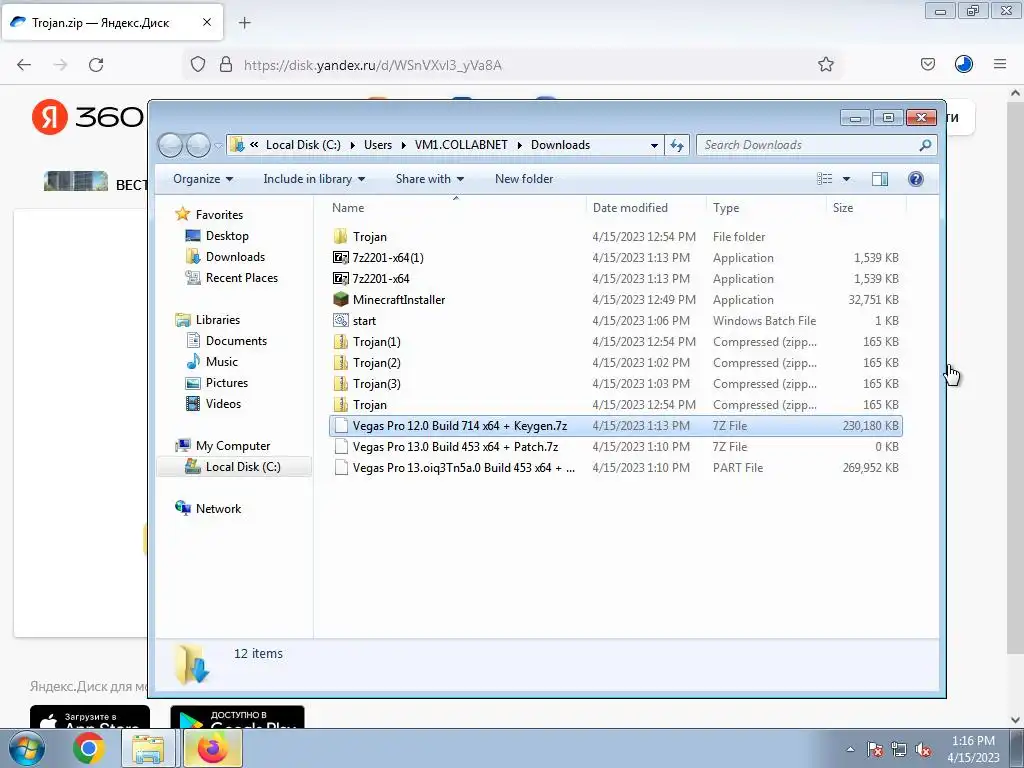Open Include in library dropdown
This screenshot has width=1024, height=768.
[x=314, y=179]
